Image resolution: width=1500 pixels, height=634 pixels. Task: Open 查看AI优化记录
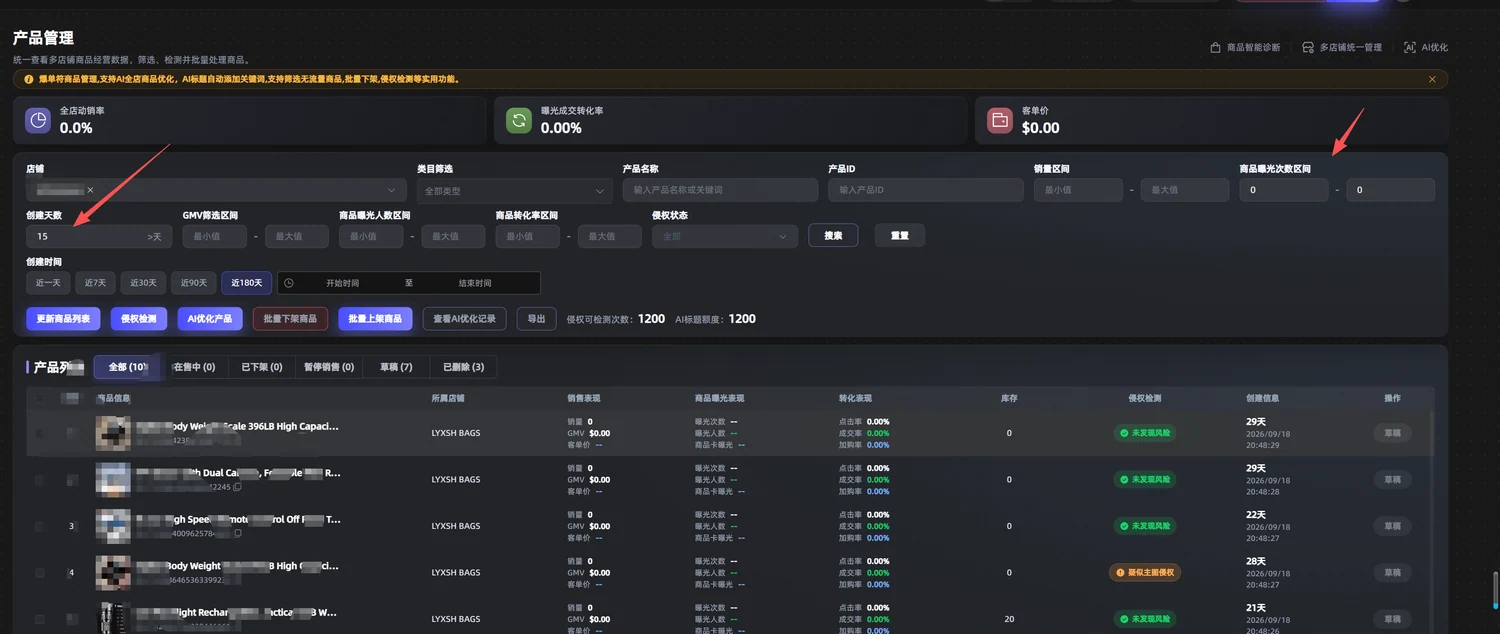tap(465, 319)
